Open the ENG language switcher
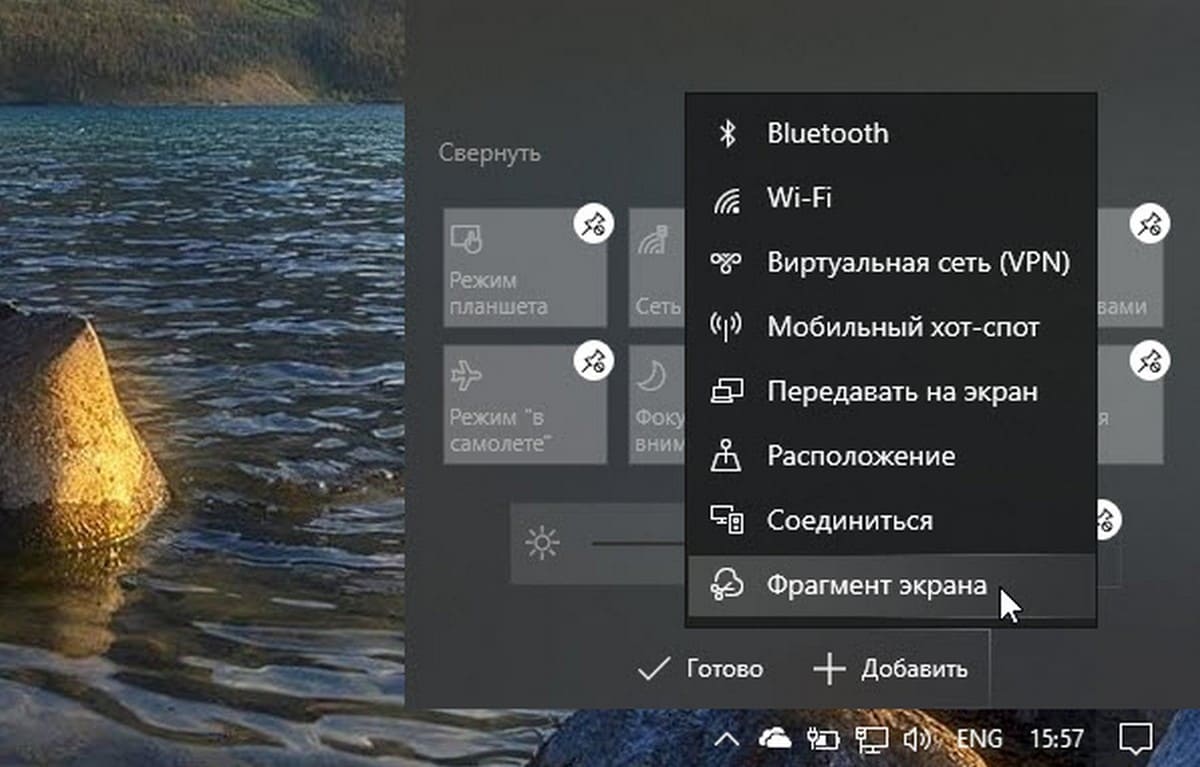This screenshot has width=1200, height=767. point(979,739)
